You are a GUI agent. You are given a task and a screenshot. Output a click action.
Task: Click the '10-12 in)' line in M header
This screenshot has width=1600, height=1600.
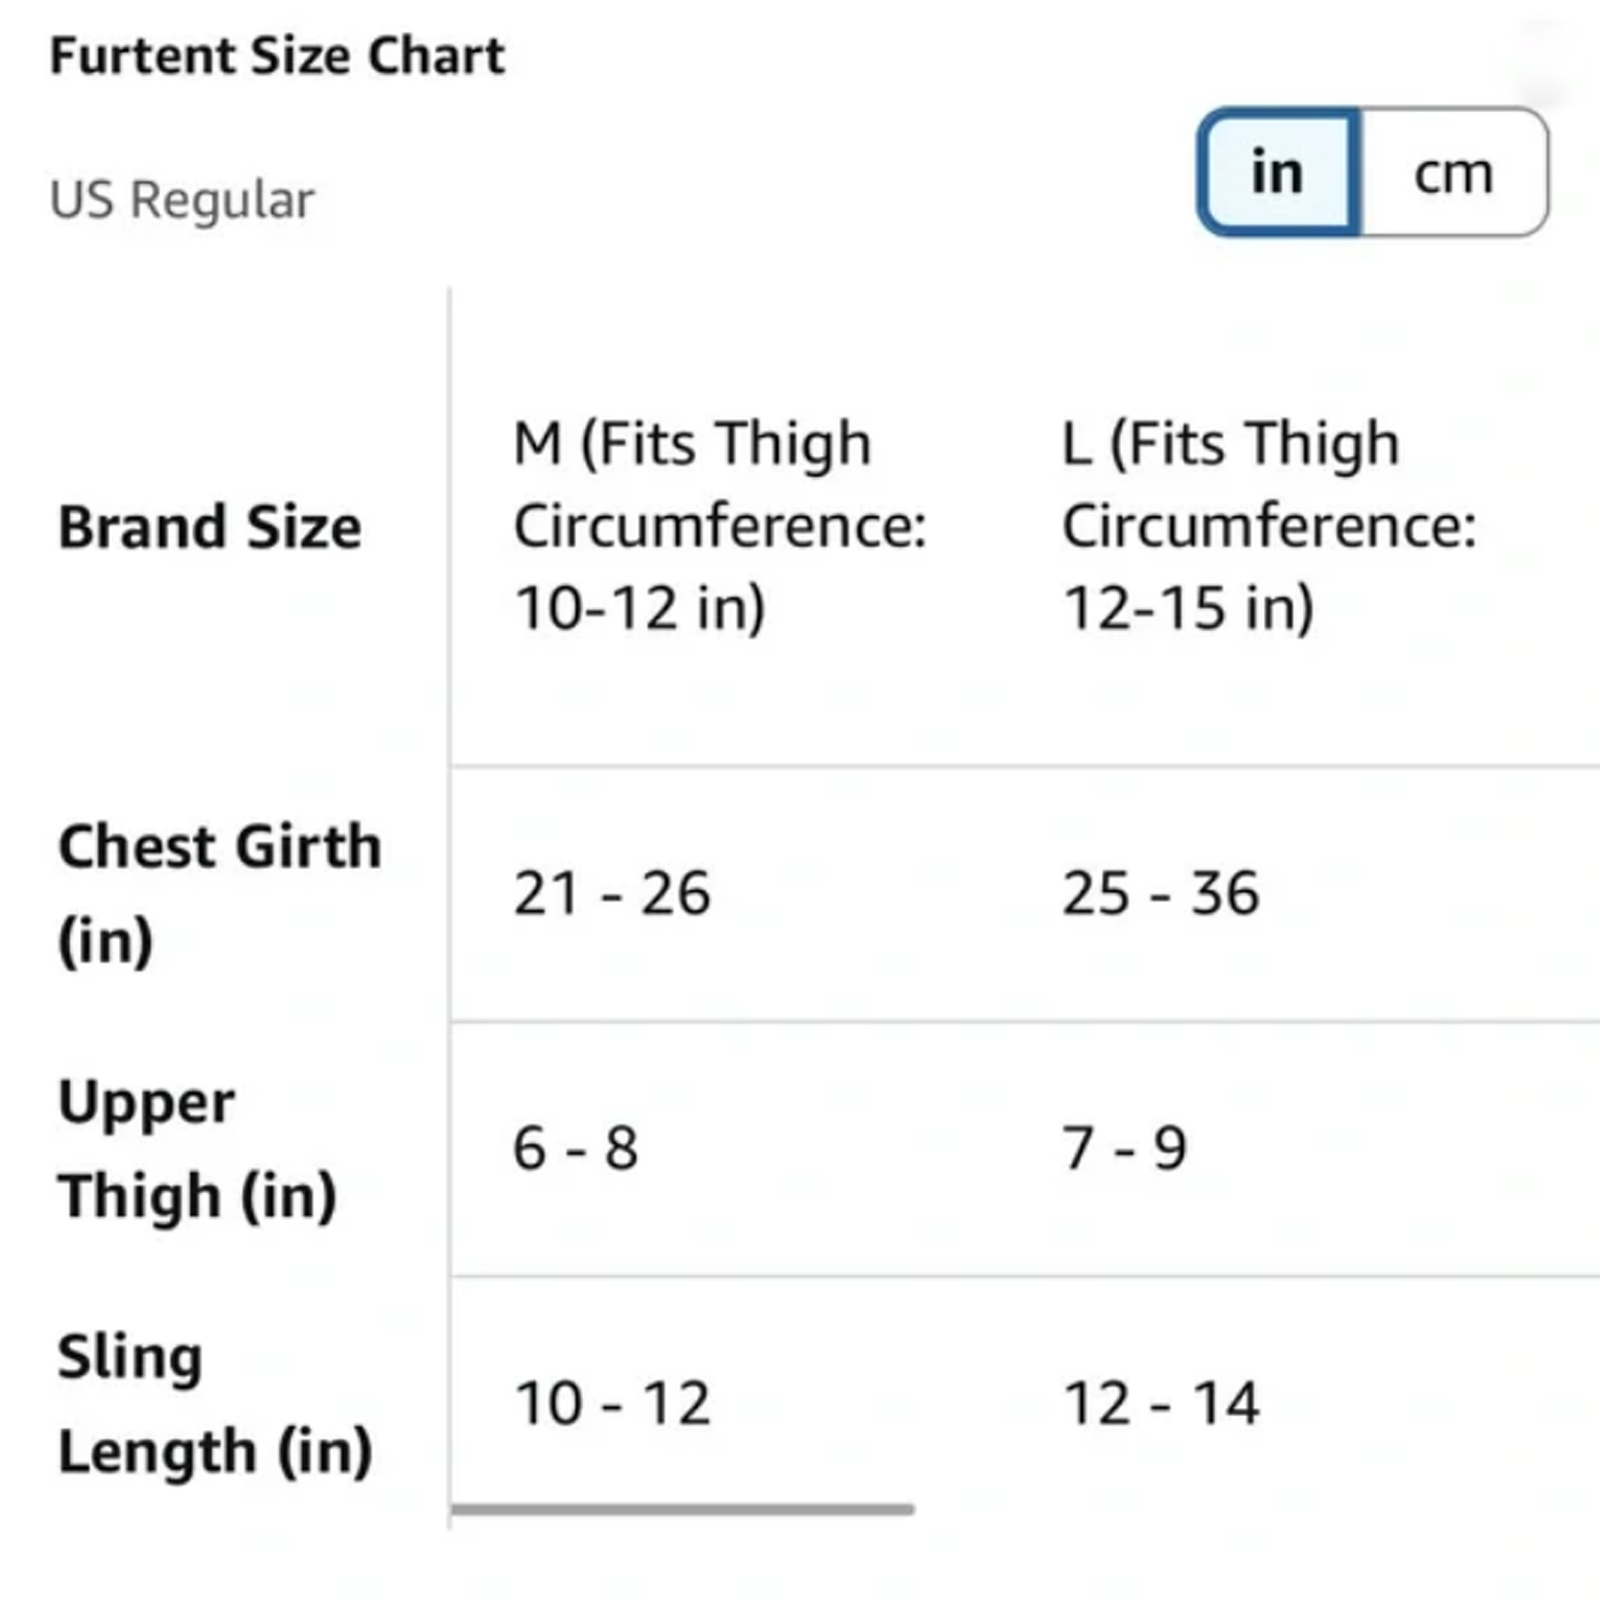pos(640,608)
